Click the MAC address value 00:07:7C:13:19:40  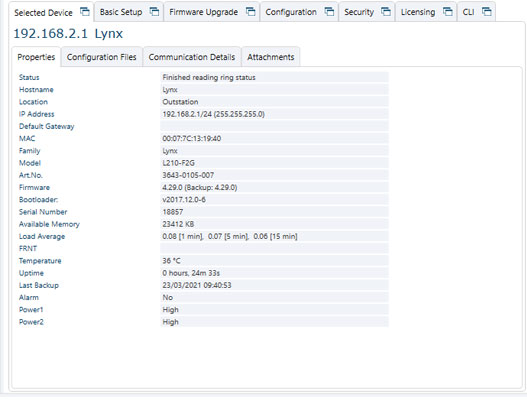[x=192, y=138]
